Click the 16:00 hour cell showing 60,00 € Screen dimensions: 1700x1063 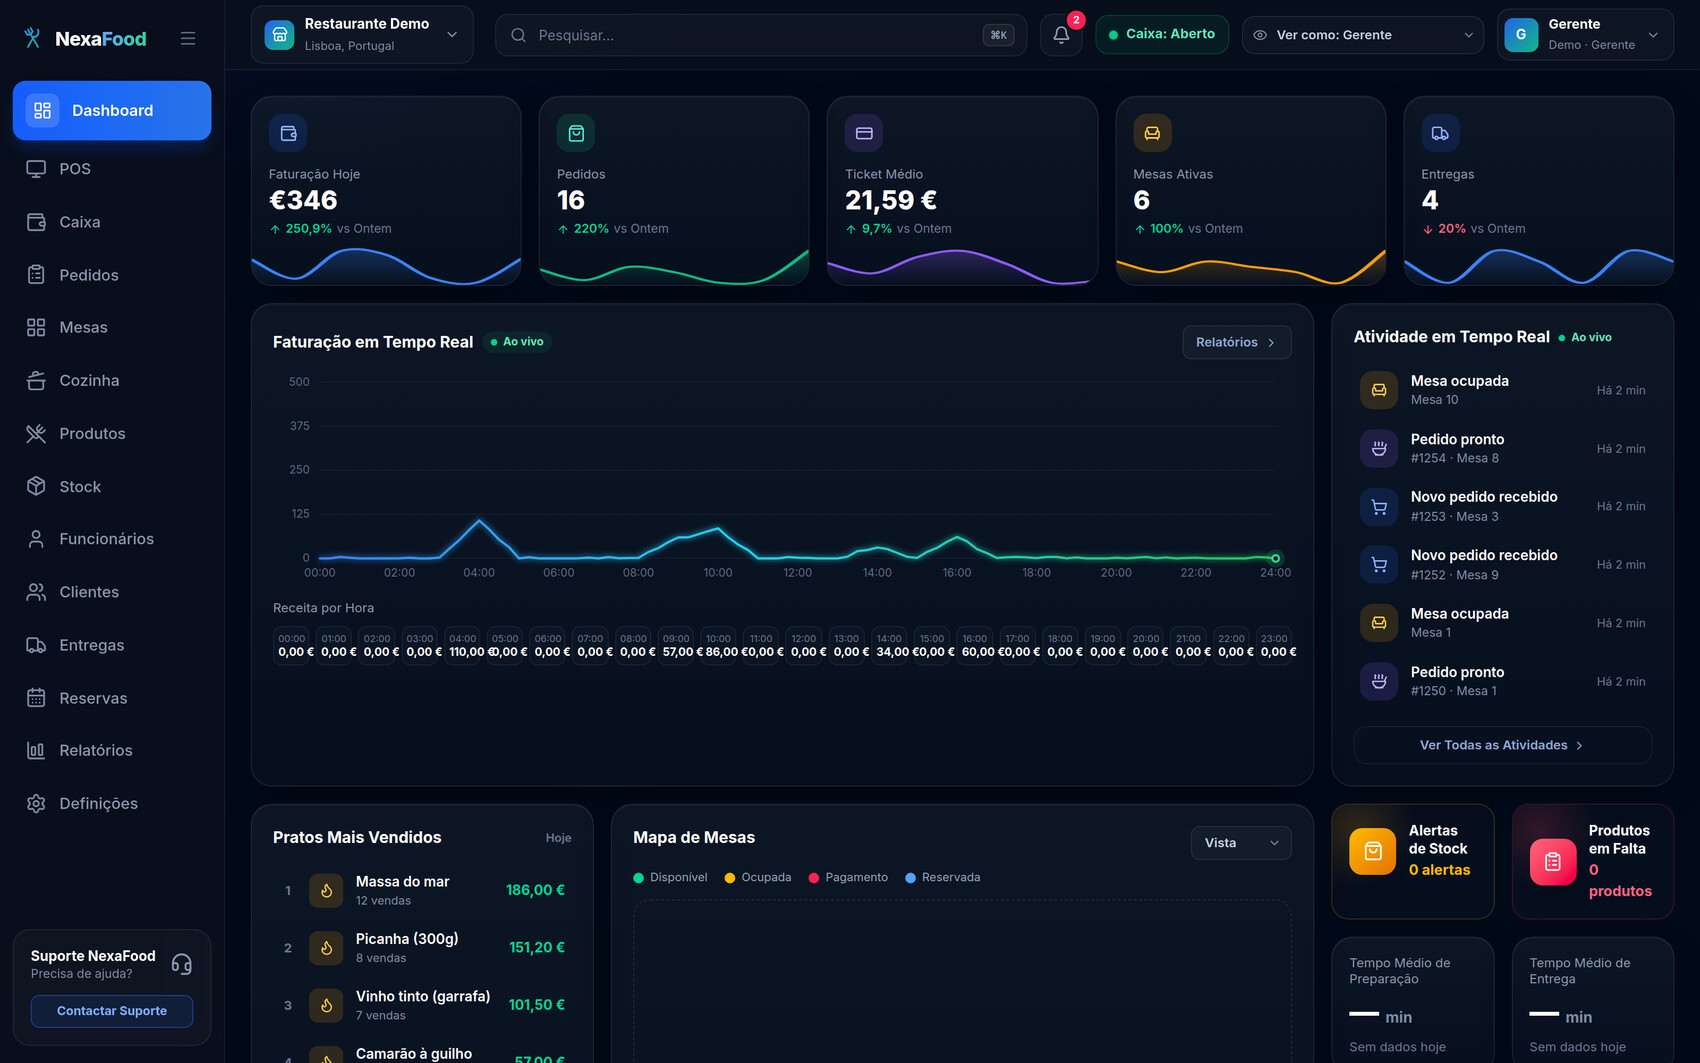click(974, 645)
